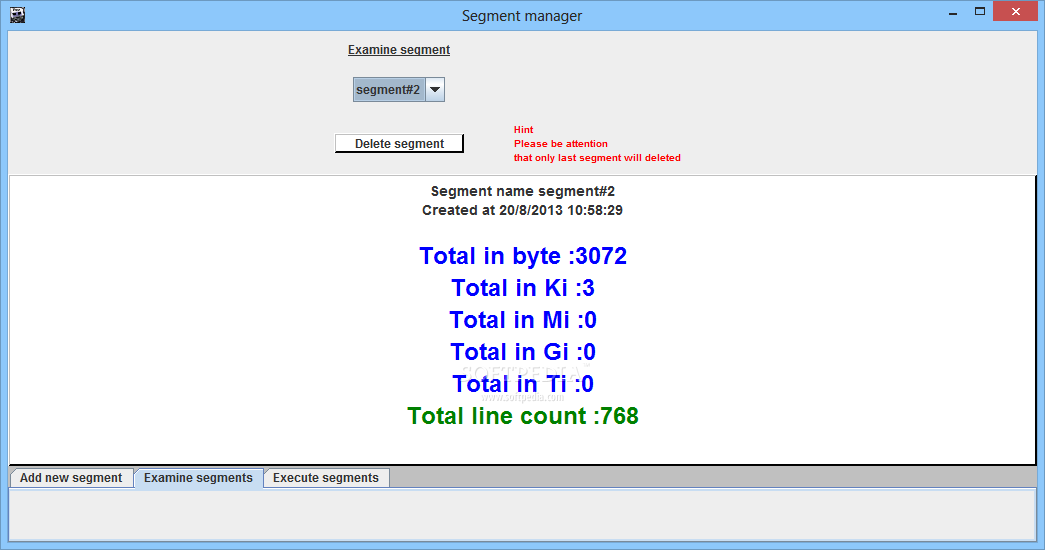Minimize the Segment manager window

(x=953, y=13)
